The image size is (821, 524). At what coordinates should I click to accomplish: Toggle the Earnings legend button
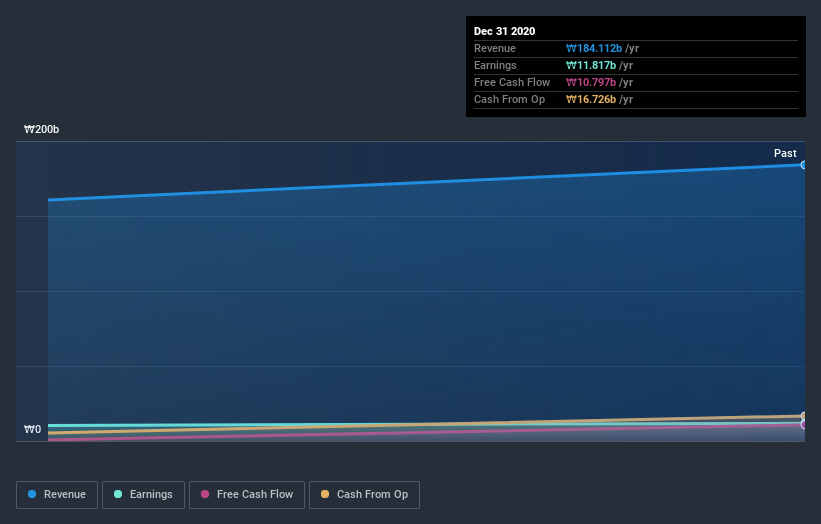pos(143,495)
